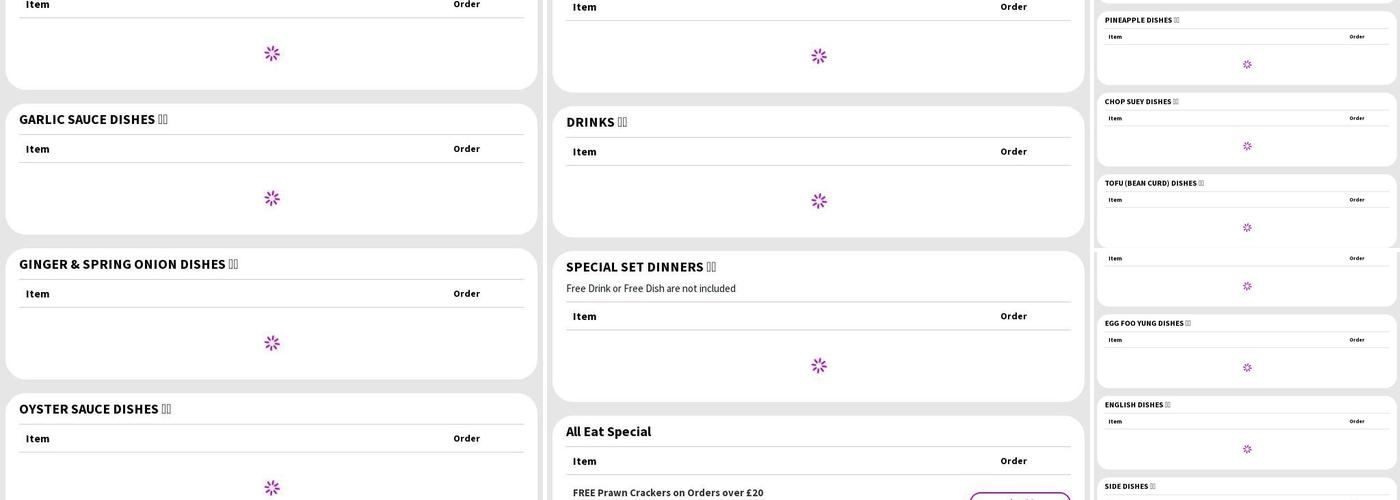Click the Order column header under Drinks

pos(1013,152)
